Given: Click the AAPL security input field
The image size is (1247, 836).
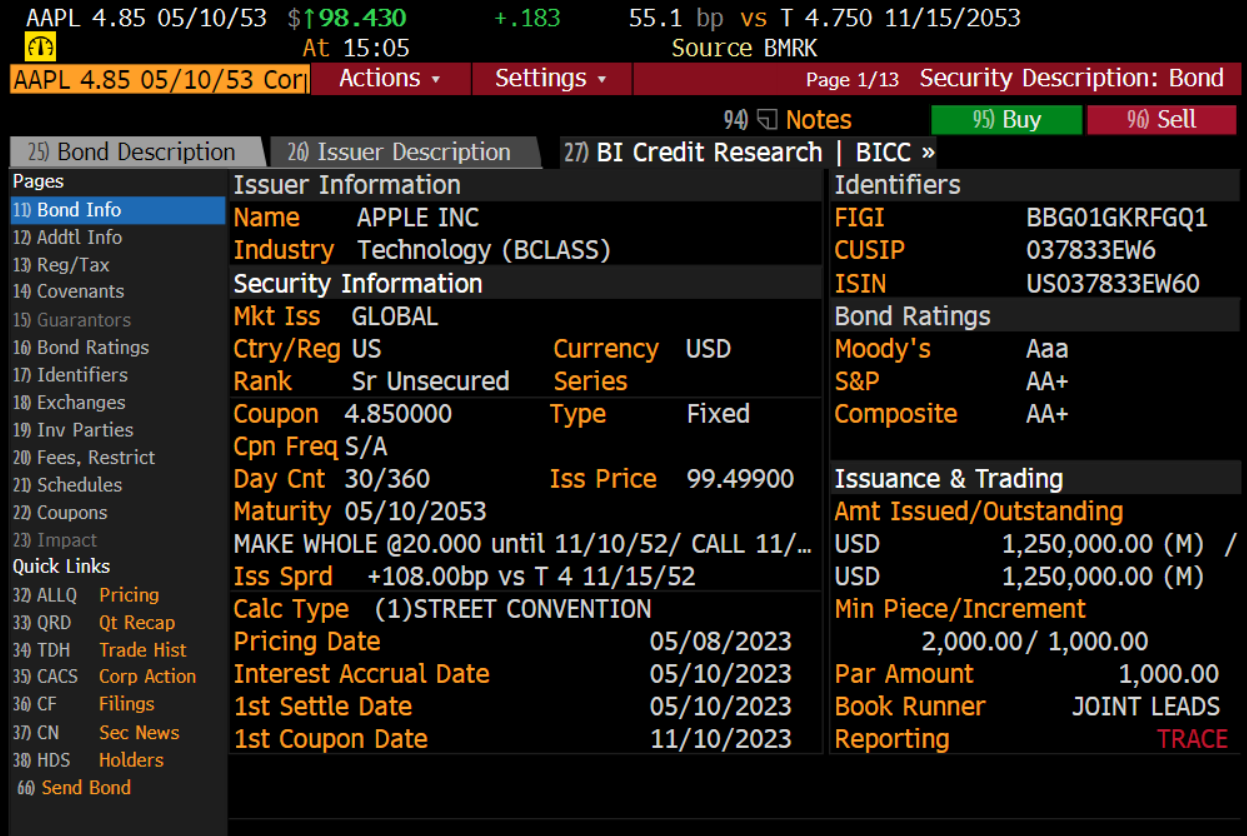Looking at the screenshot, I should [158, 80].
